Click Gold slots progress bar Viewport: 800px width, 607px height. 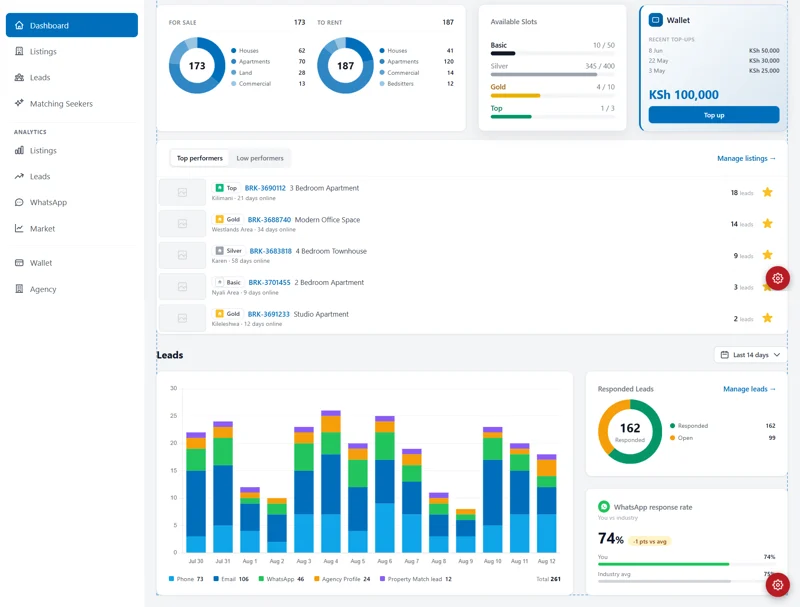click(x=553, y=95)
